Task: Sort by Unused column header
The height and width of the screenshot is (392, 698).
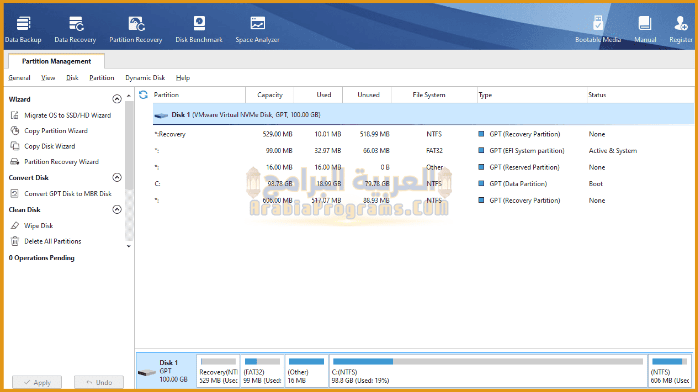Action: click(368, 95)
